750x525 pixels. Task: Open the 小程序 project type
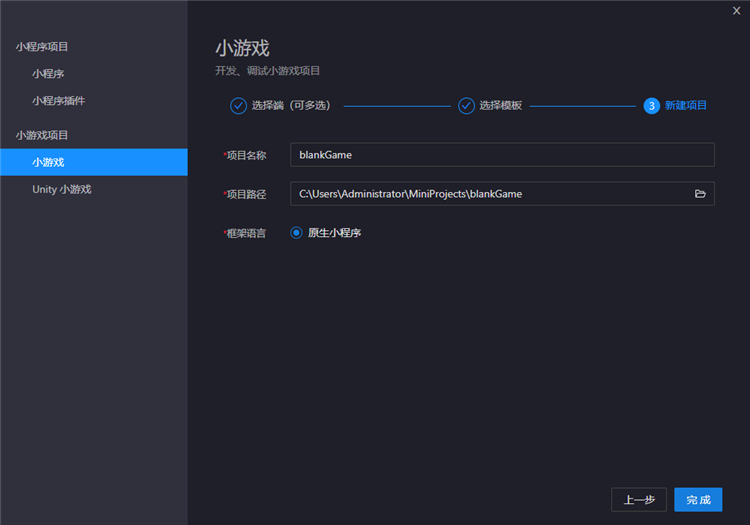coord(48,74)
